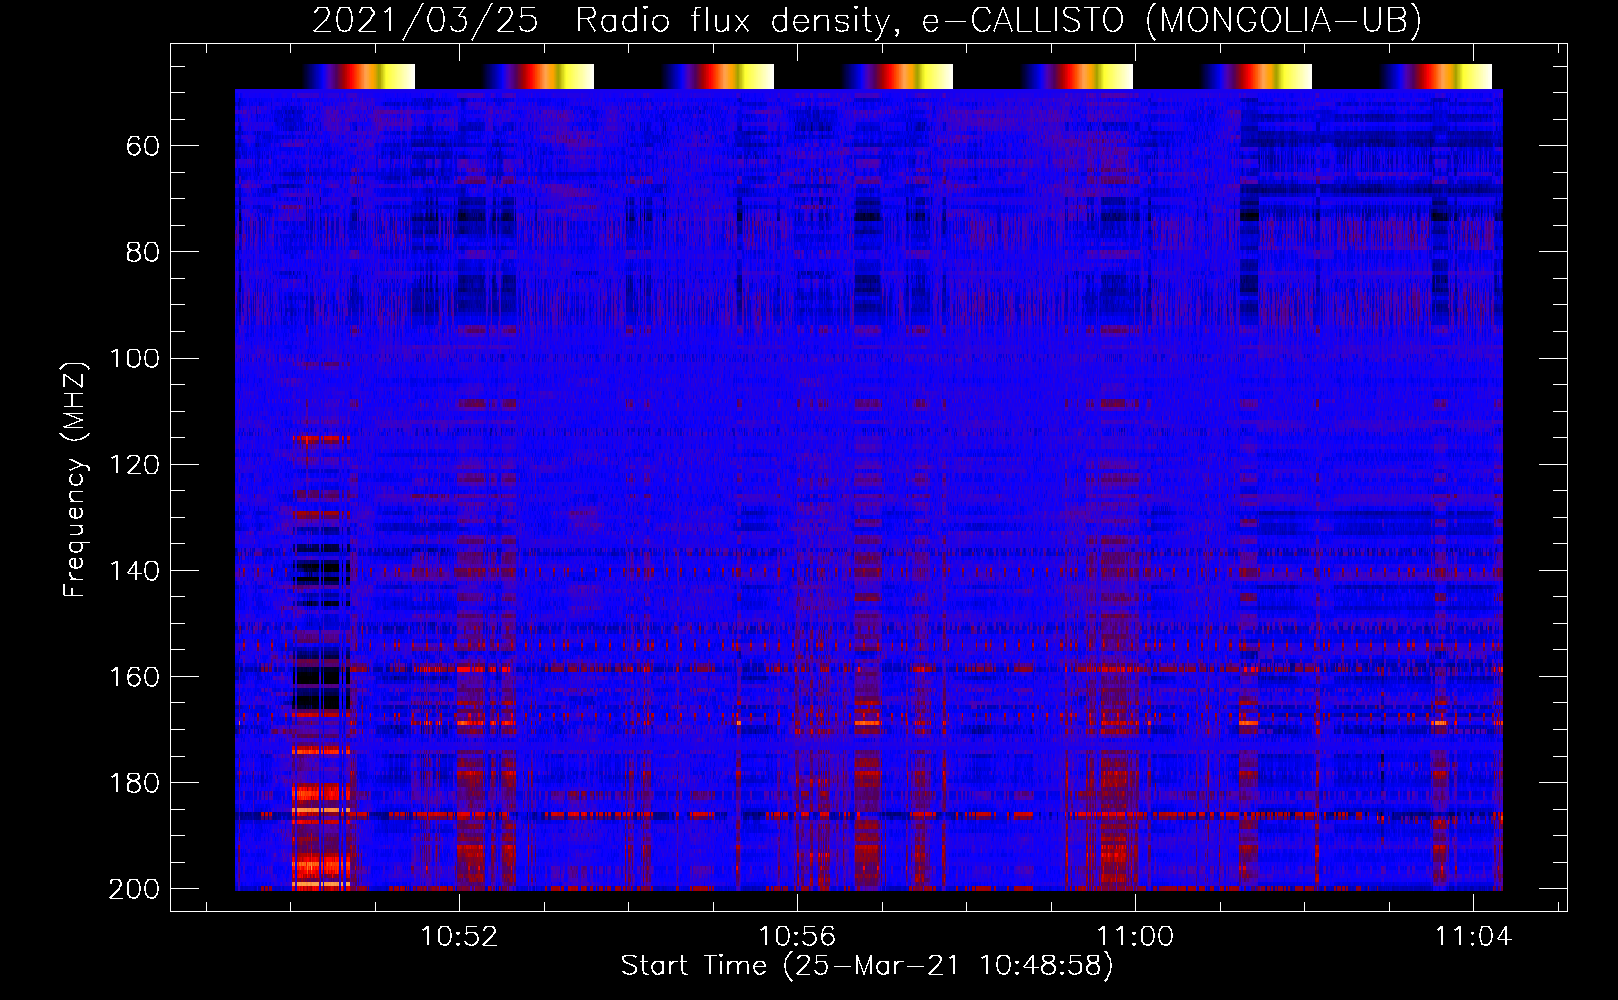Click the 'Start Time (25-Mar-21 10:48:58)' label

click(x=867, y=966)
